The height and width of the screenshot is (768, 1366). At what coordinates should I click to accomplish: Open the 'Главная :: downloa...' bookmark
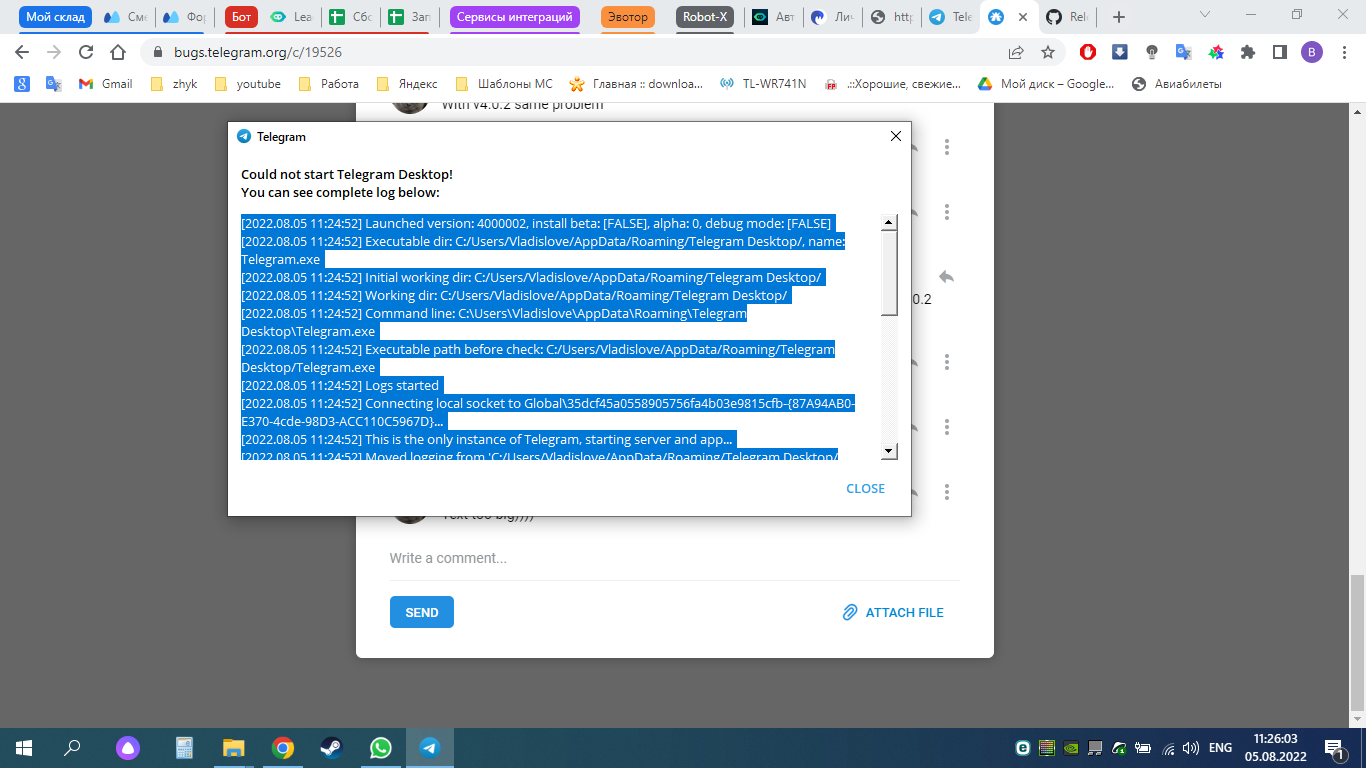tap(636, 84)
